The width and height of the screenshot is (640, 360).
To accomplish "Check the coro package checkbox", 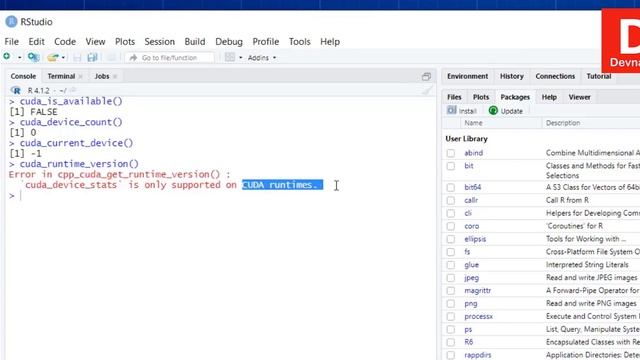I will 451,226.
